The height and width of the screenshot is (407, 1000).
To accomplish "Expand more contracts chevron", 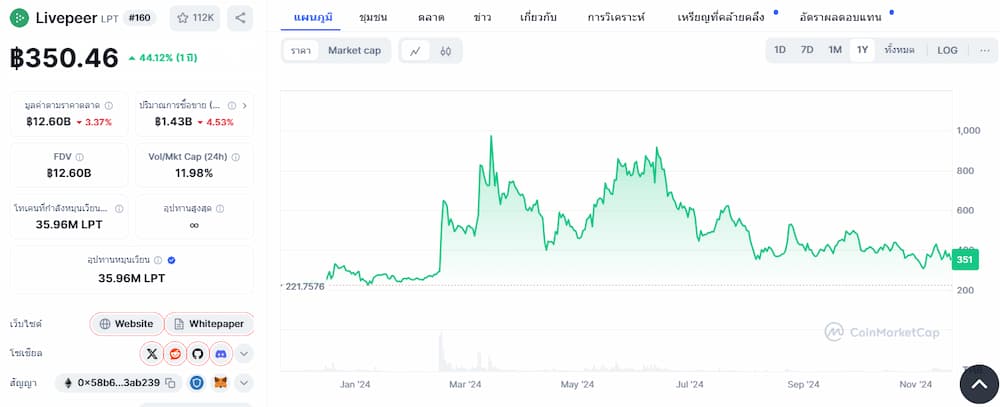I will click(244, 383).
